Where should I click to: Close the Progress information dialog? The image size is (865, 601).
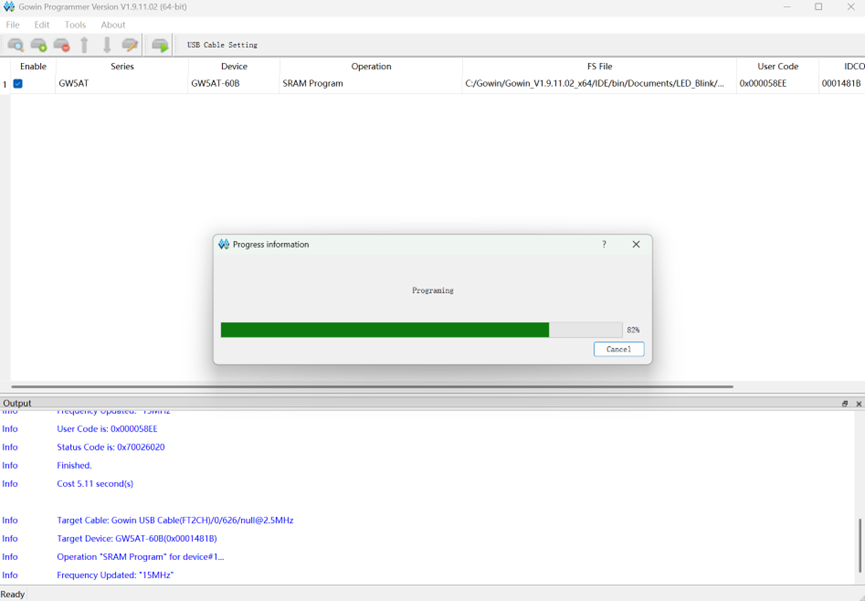[x=636, y=244]
